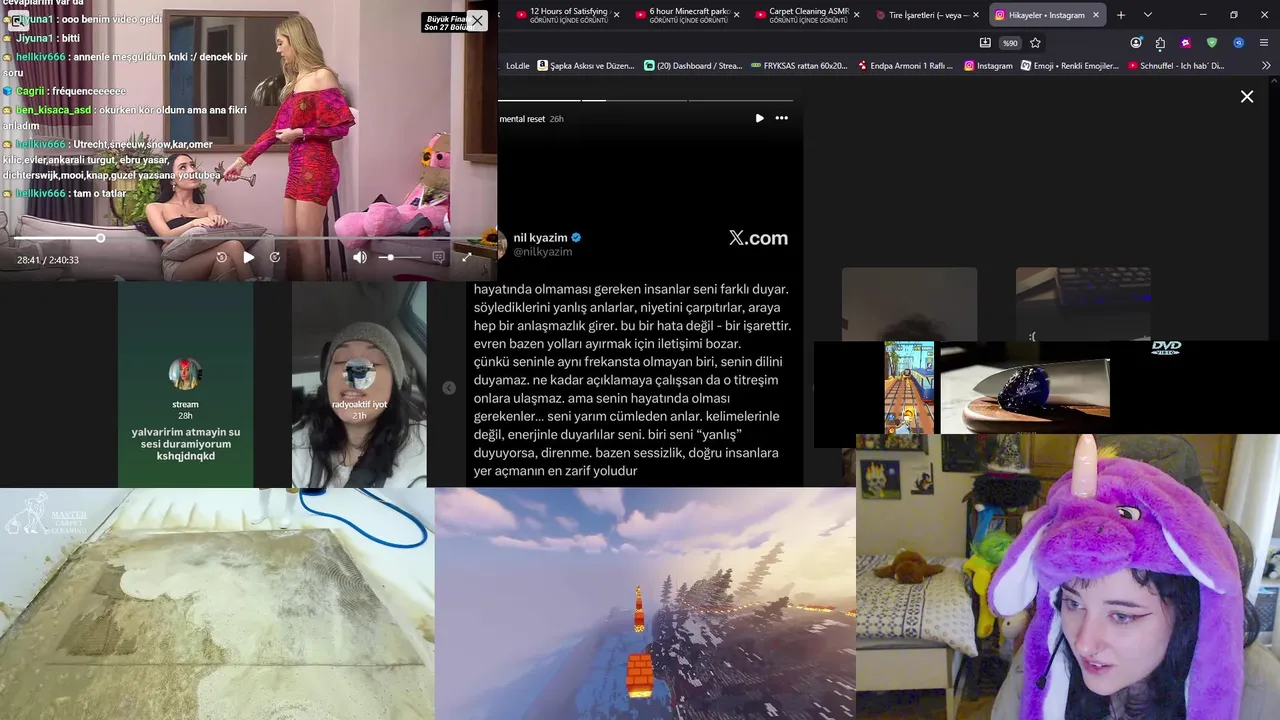Toggle subtitles in picture-in-picture player
The image size is (1280, 720).
(x=438, y=257)
